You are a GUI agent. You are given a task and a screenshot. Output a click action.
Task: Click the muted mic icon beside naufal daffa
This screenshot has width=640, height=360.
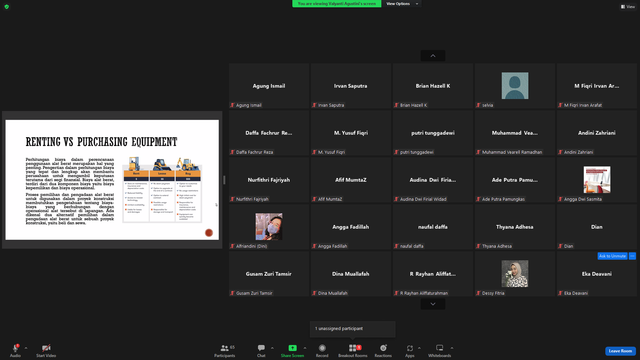[396, 246]
